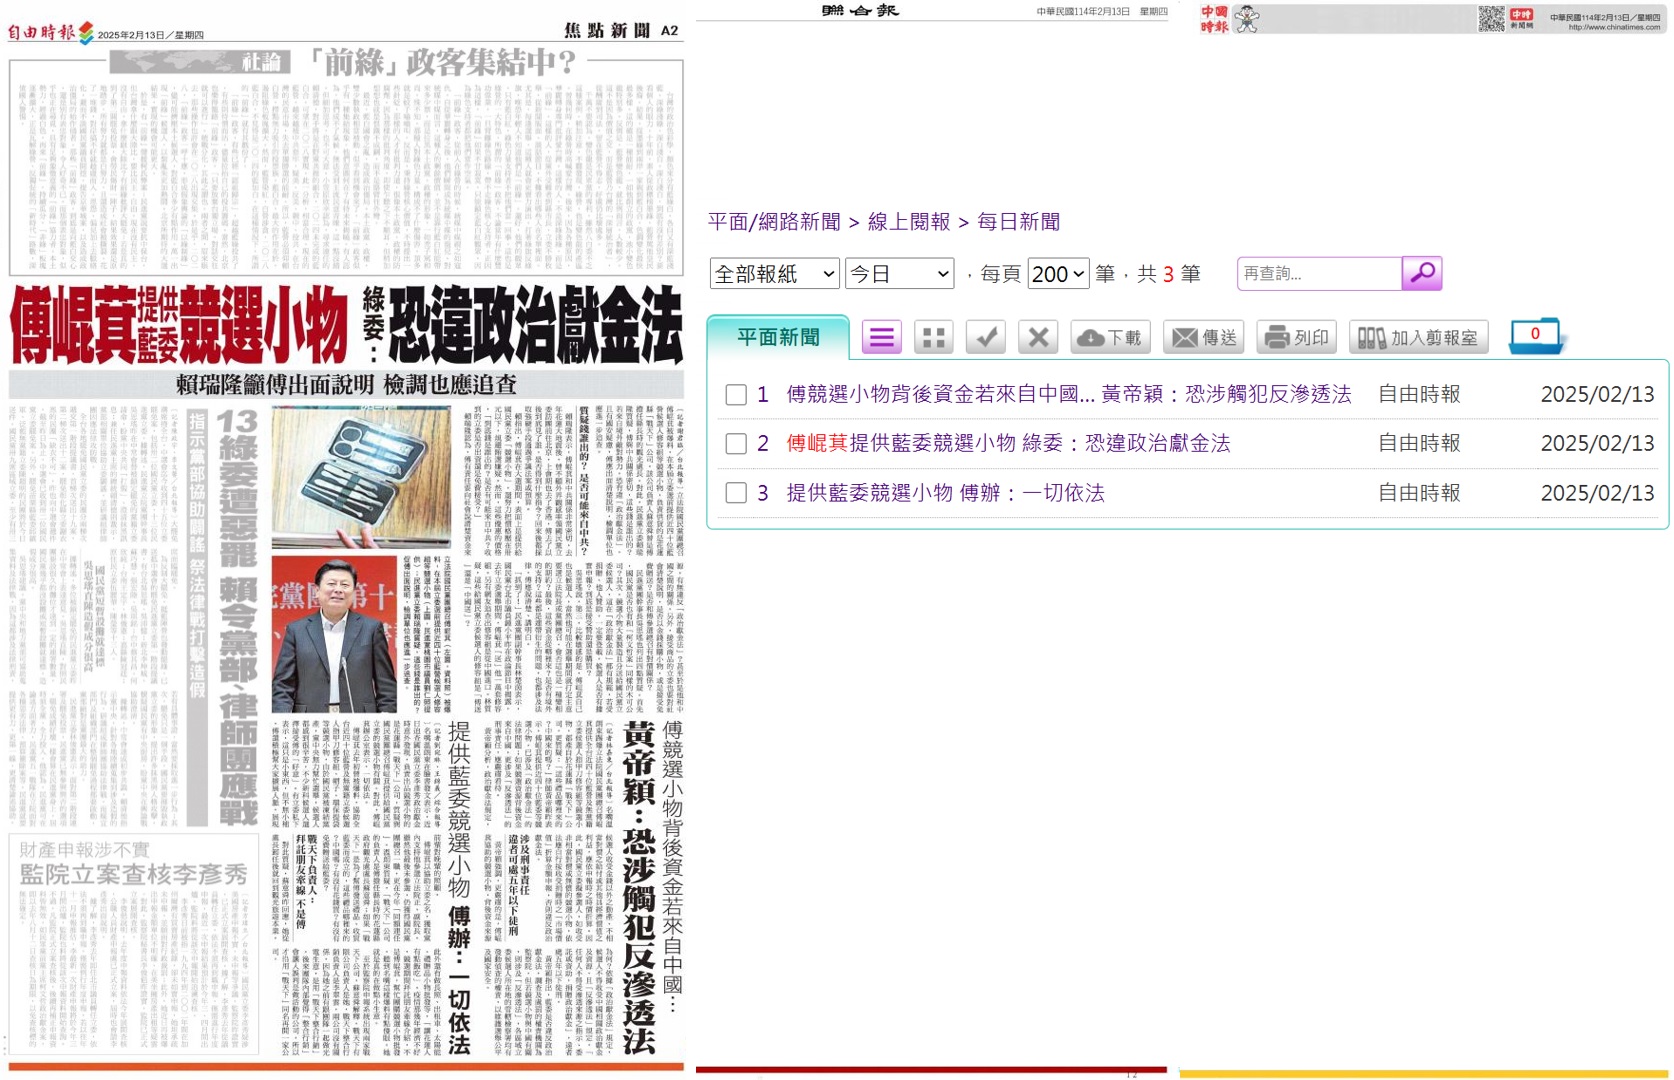
Task: Check the box for result 3
Action: pos(736,493)
